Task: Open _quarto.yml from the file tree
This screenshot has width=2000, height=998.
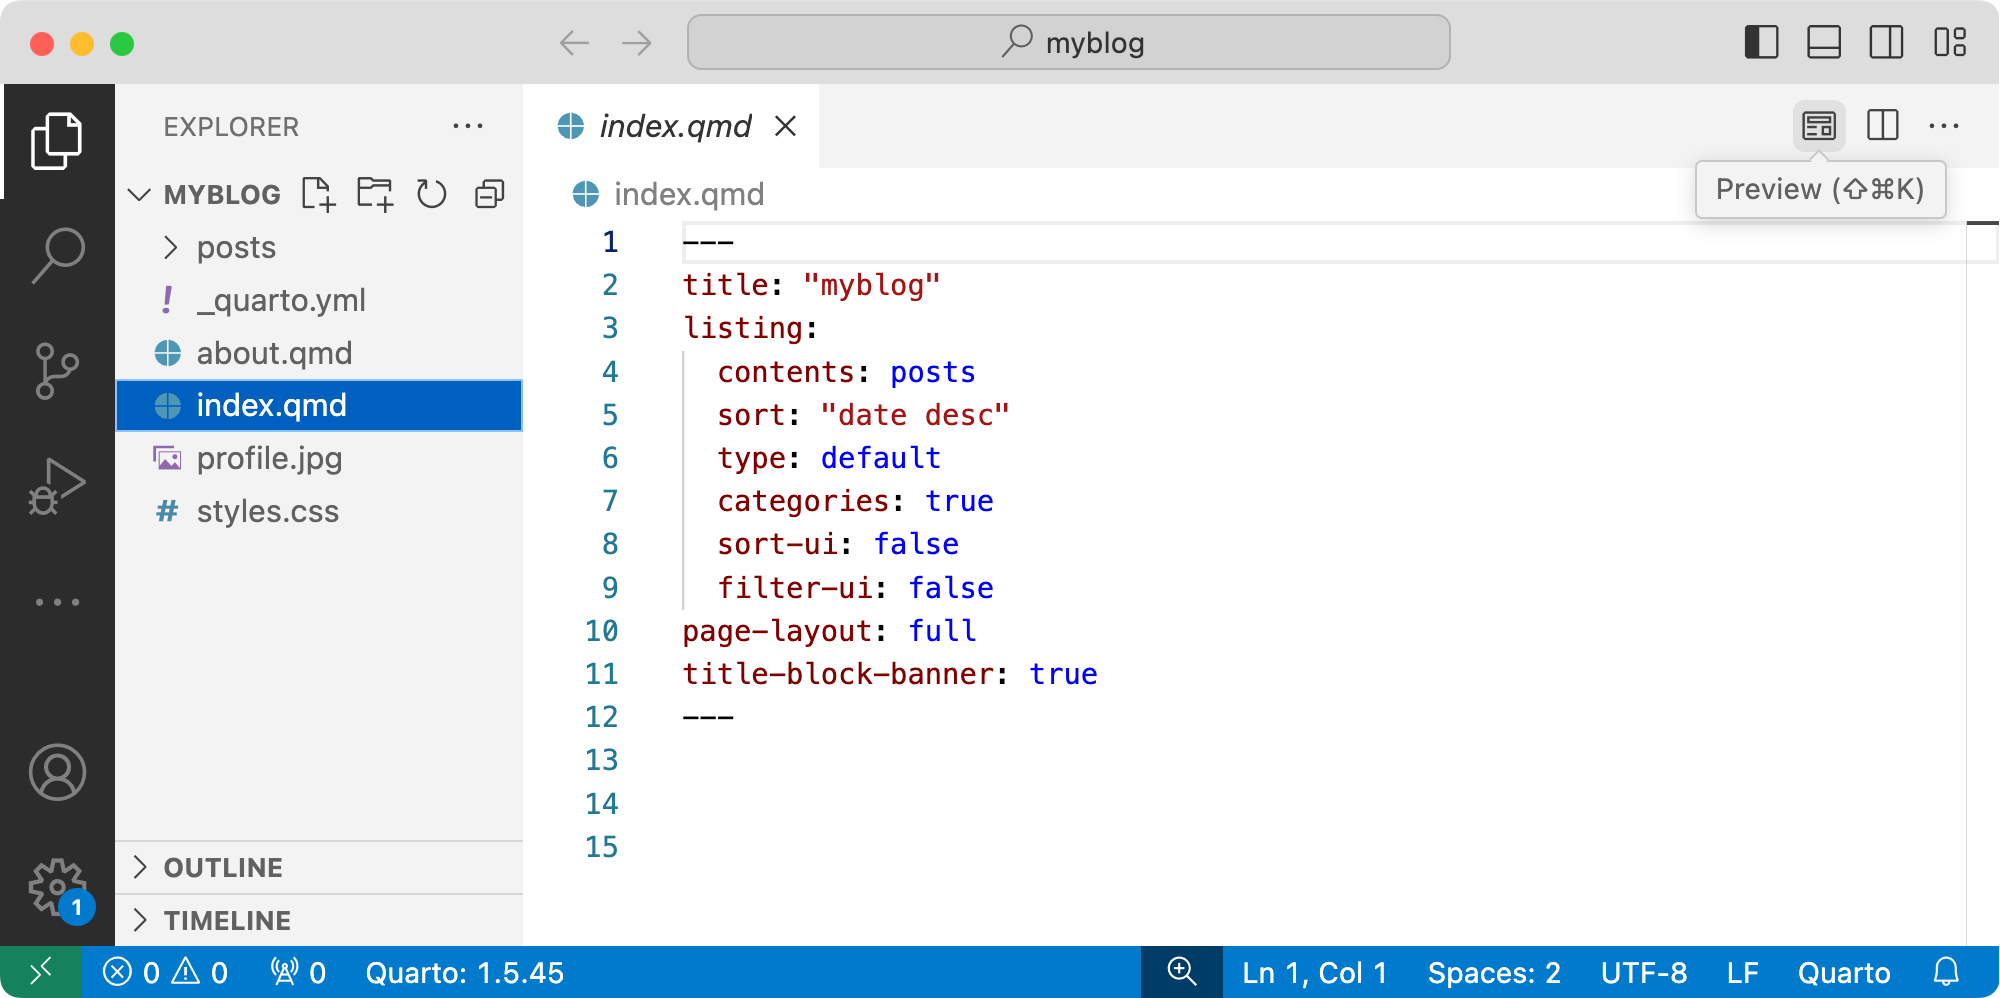Action: 280,301
